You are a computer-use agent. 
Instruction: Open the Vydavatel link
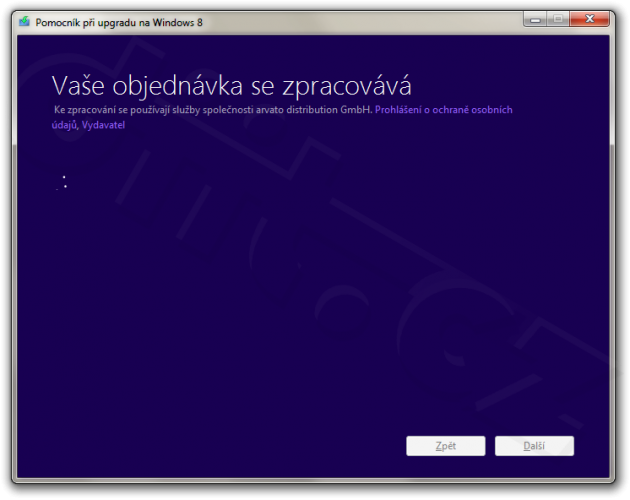pos(103,125)
